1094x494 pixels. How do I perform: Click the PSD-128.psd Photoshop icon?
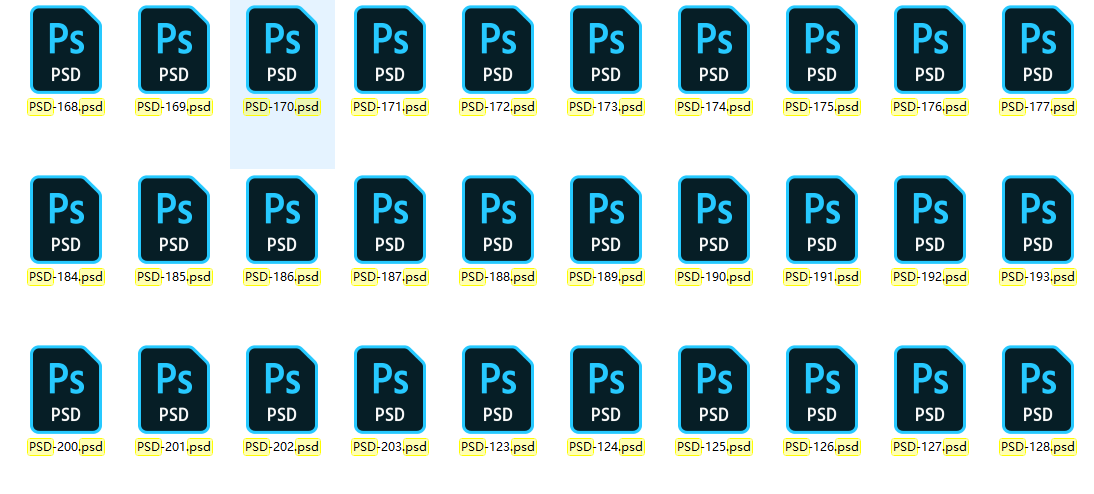pos(1037,389)
